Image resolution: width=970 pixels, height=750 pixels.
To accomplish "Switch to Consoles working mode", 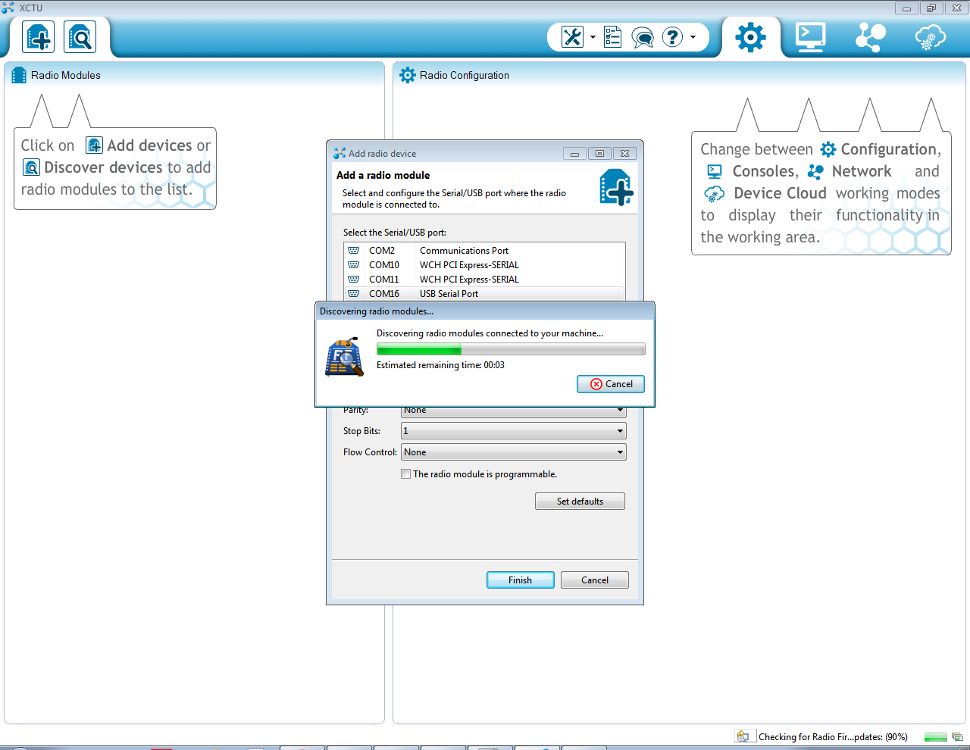I will tap(810, 37).
